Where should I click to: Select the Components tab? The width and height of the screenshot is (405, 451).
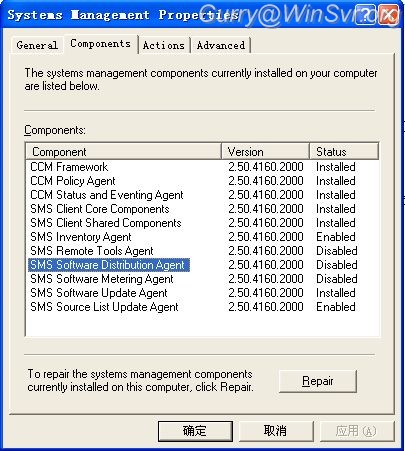(101, 44)
